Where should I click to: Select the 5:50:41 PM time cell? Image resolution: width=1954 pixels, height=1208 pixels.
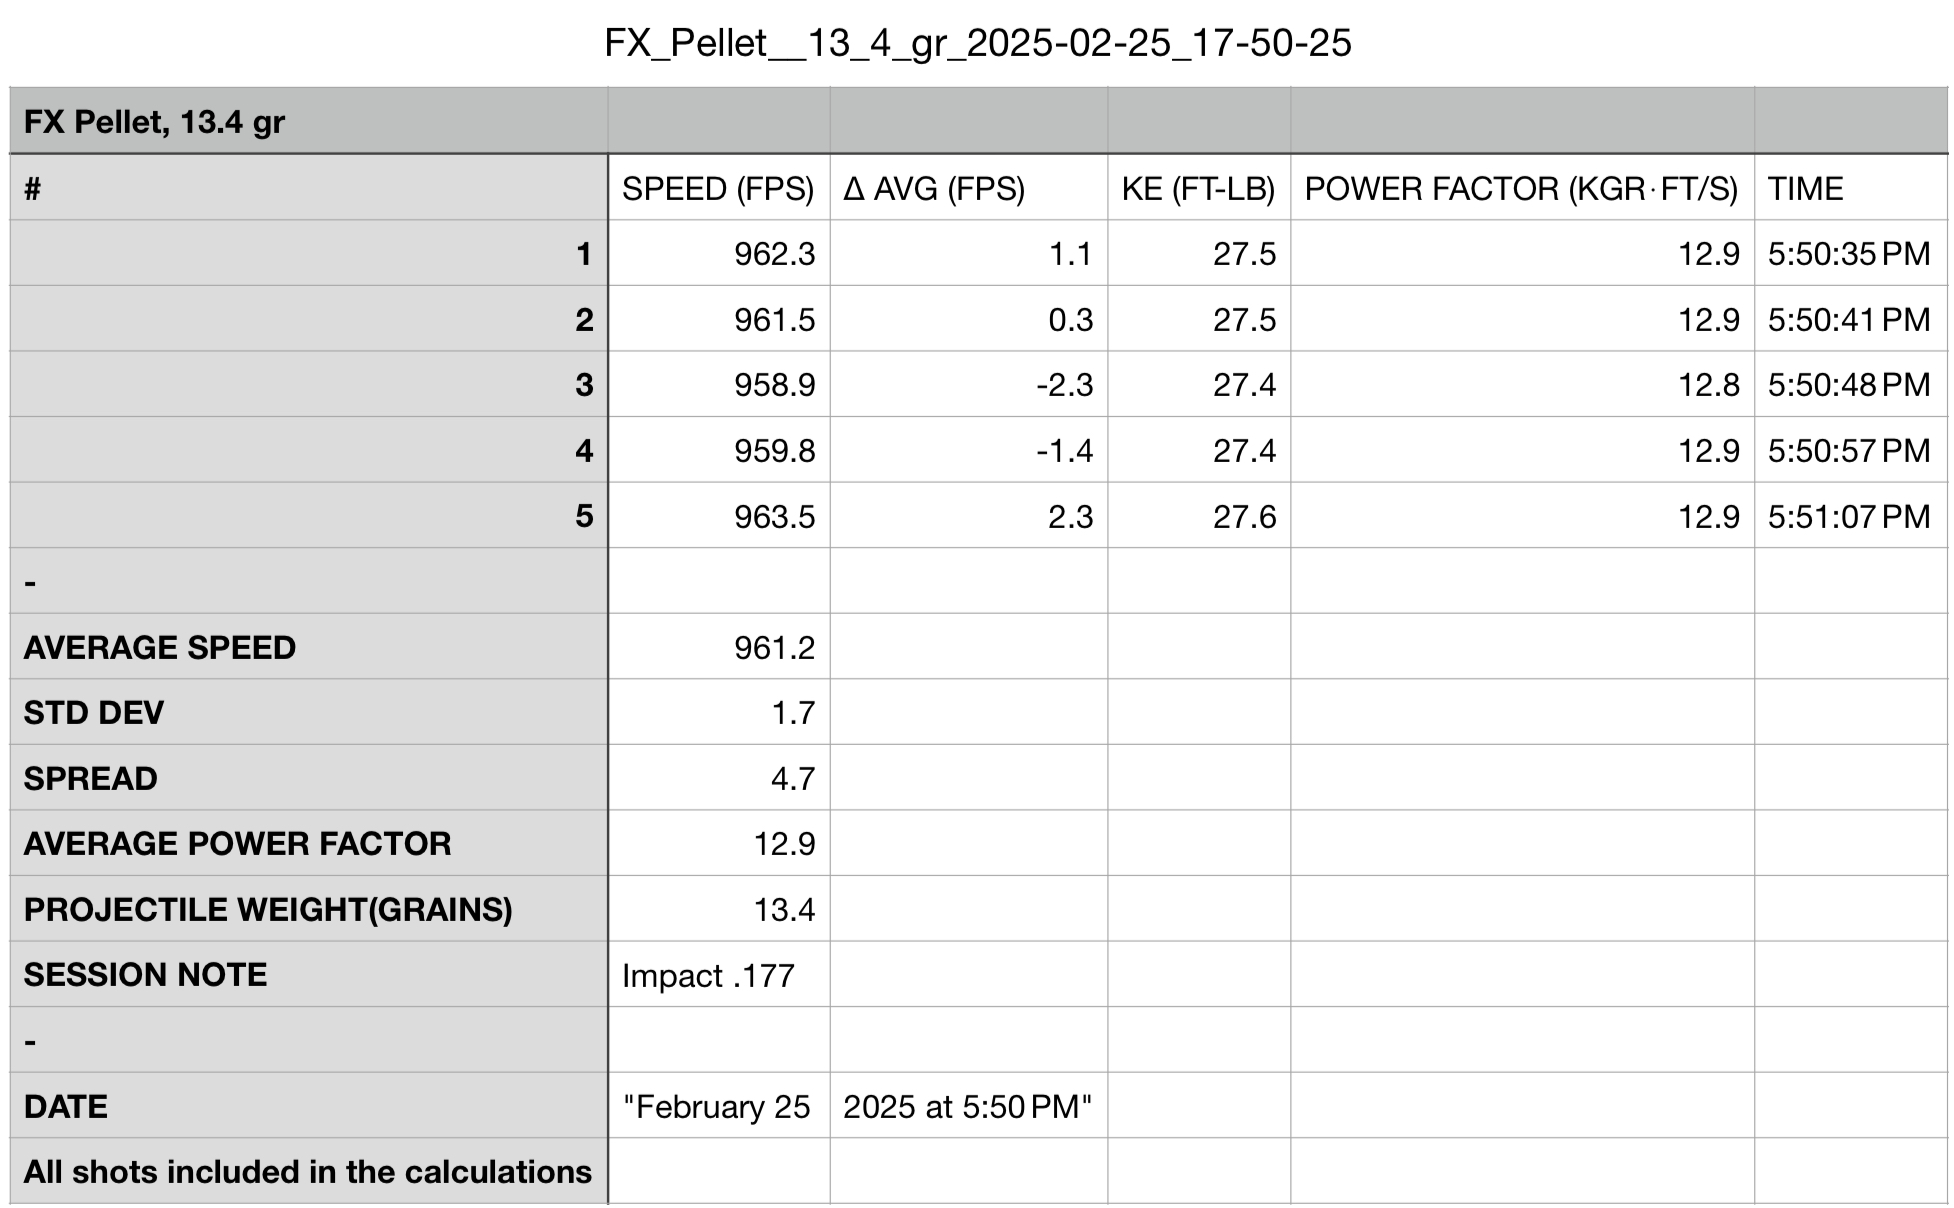1850,319
